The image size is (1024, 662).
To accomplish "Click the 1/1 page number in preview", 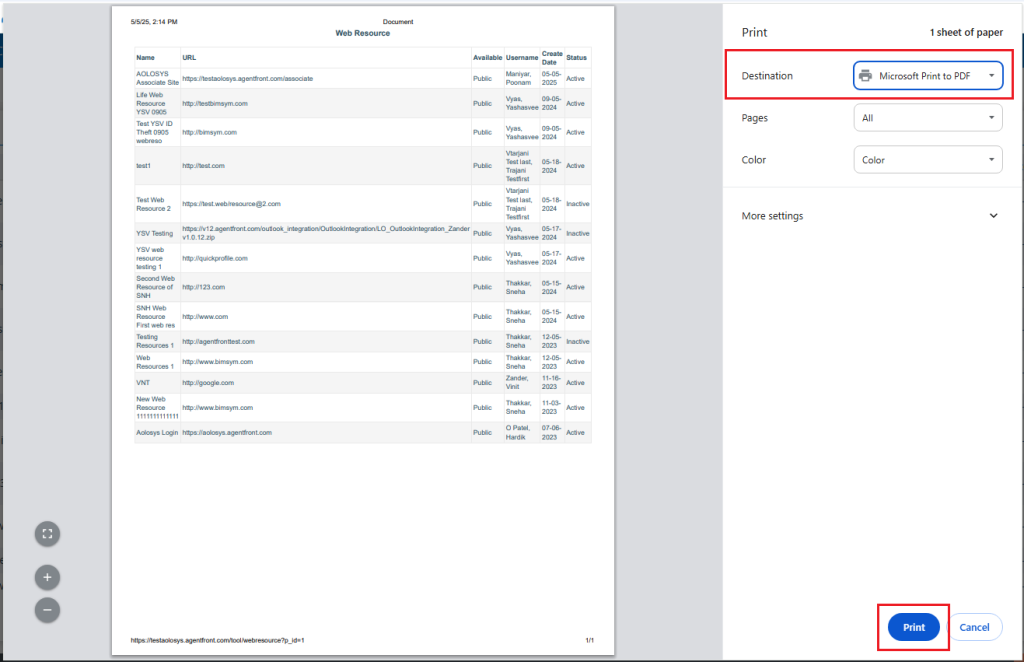I will coord(589,640).
